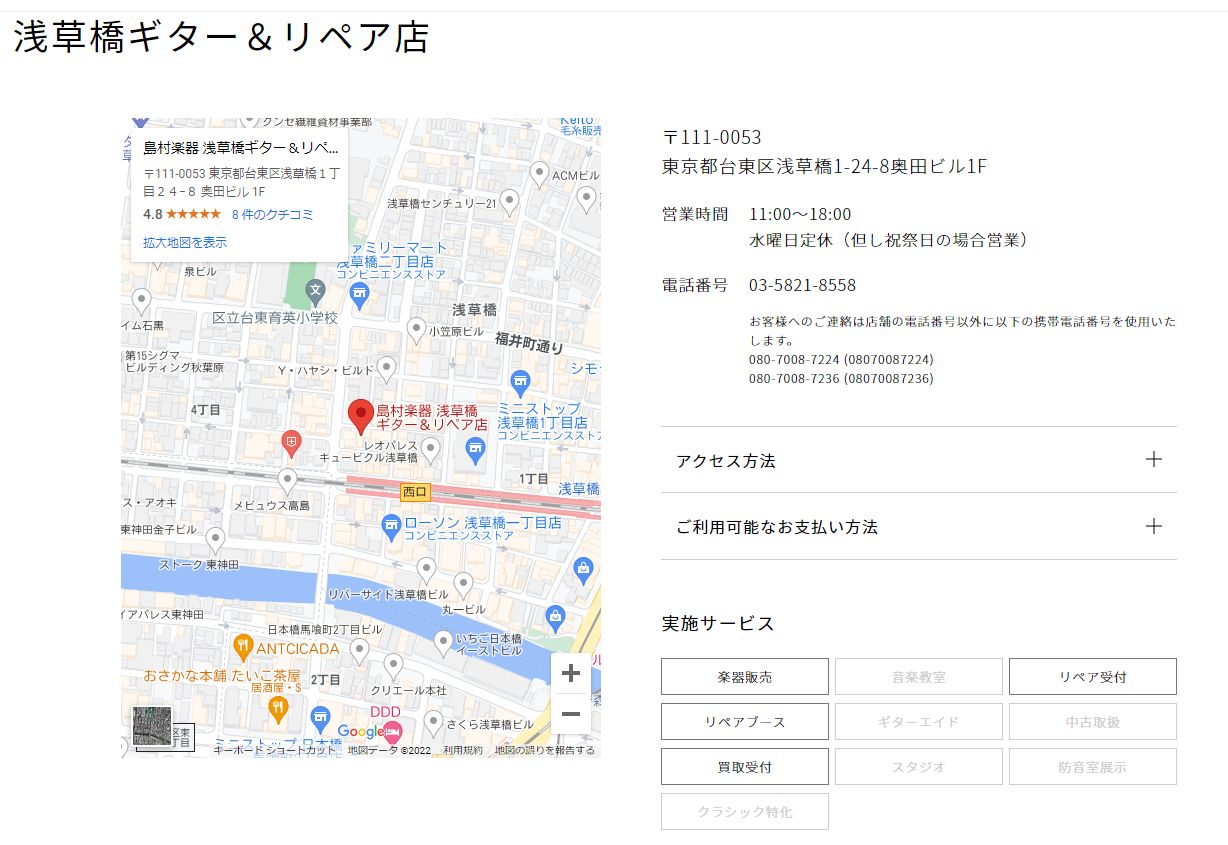Select the 楽器販売 service button
1228x845 pixels.
coord(745,677)
